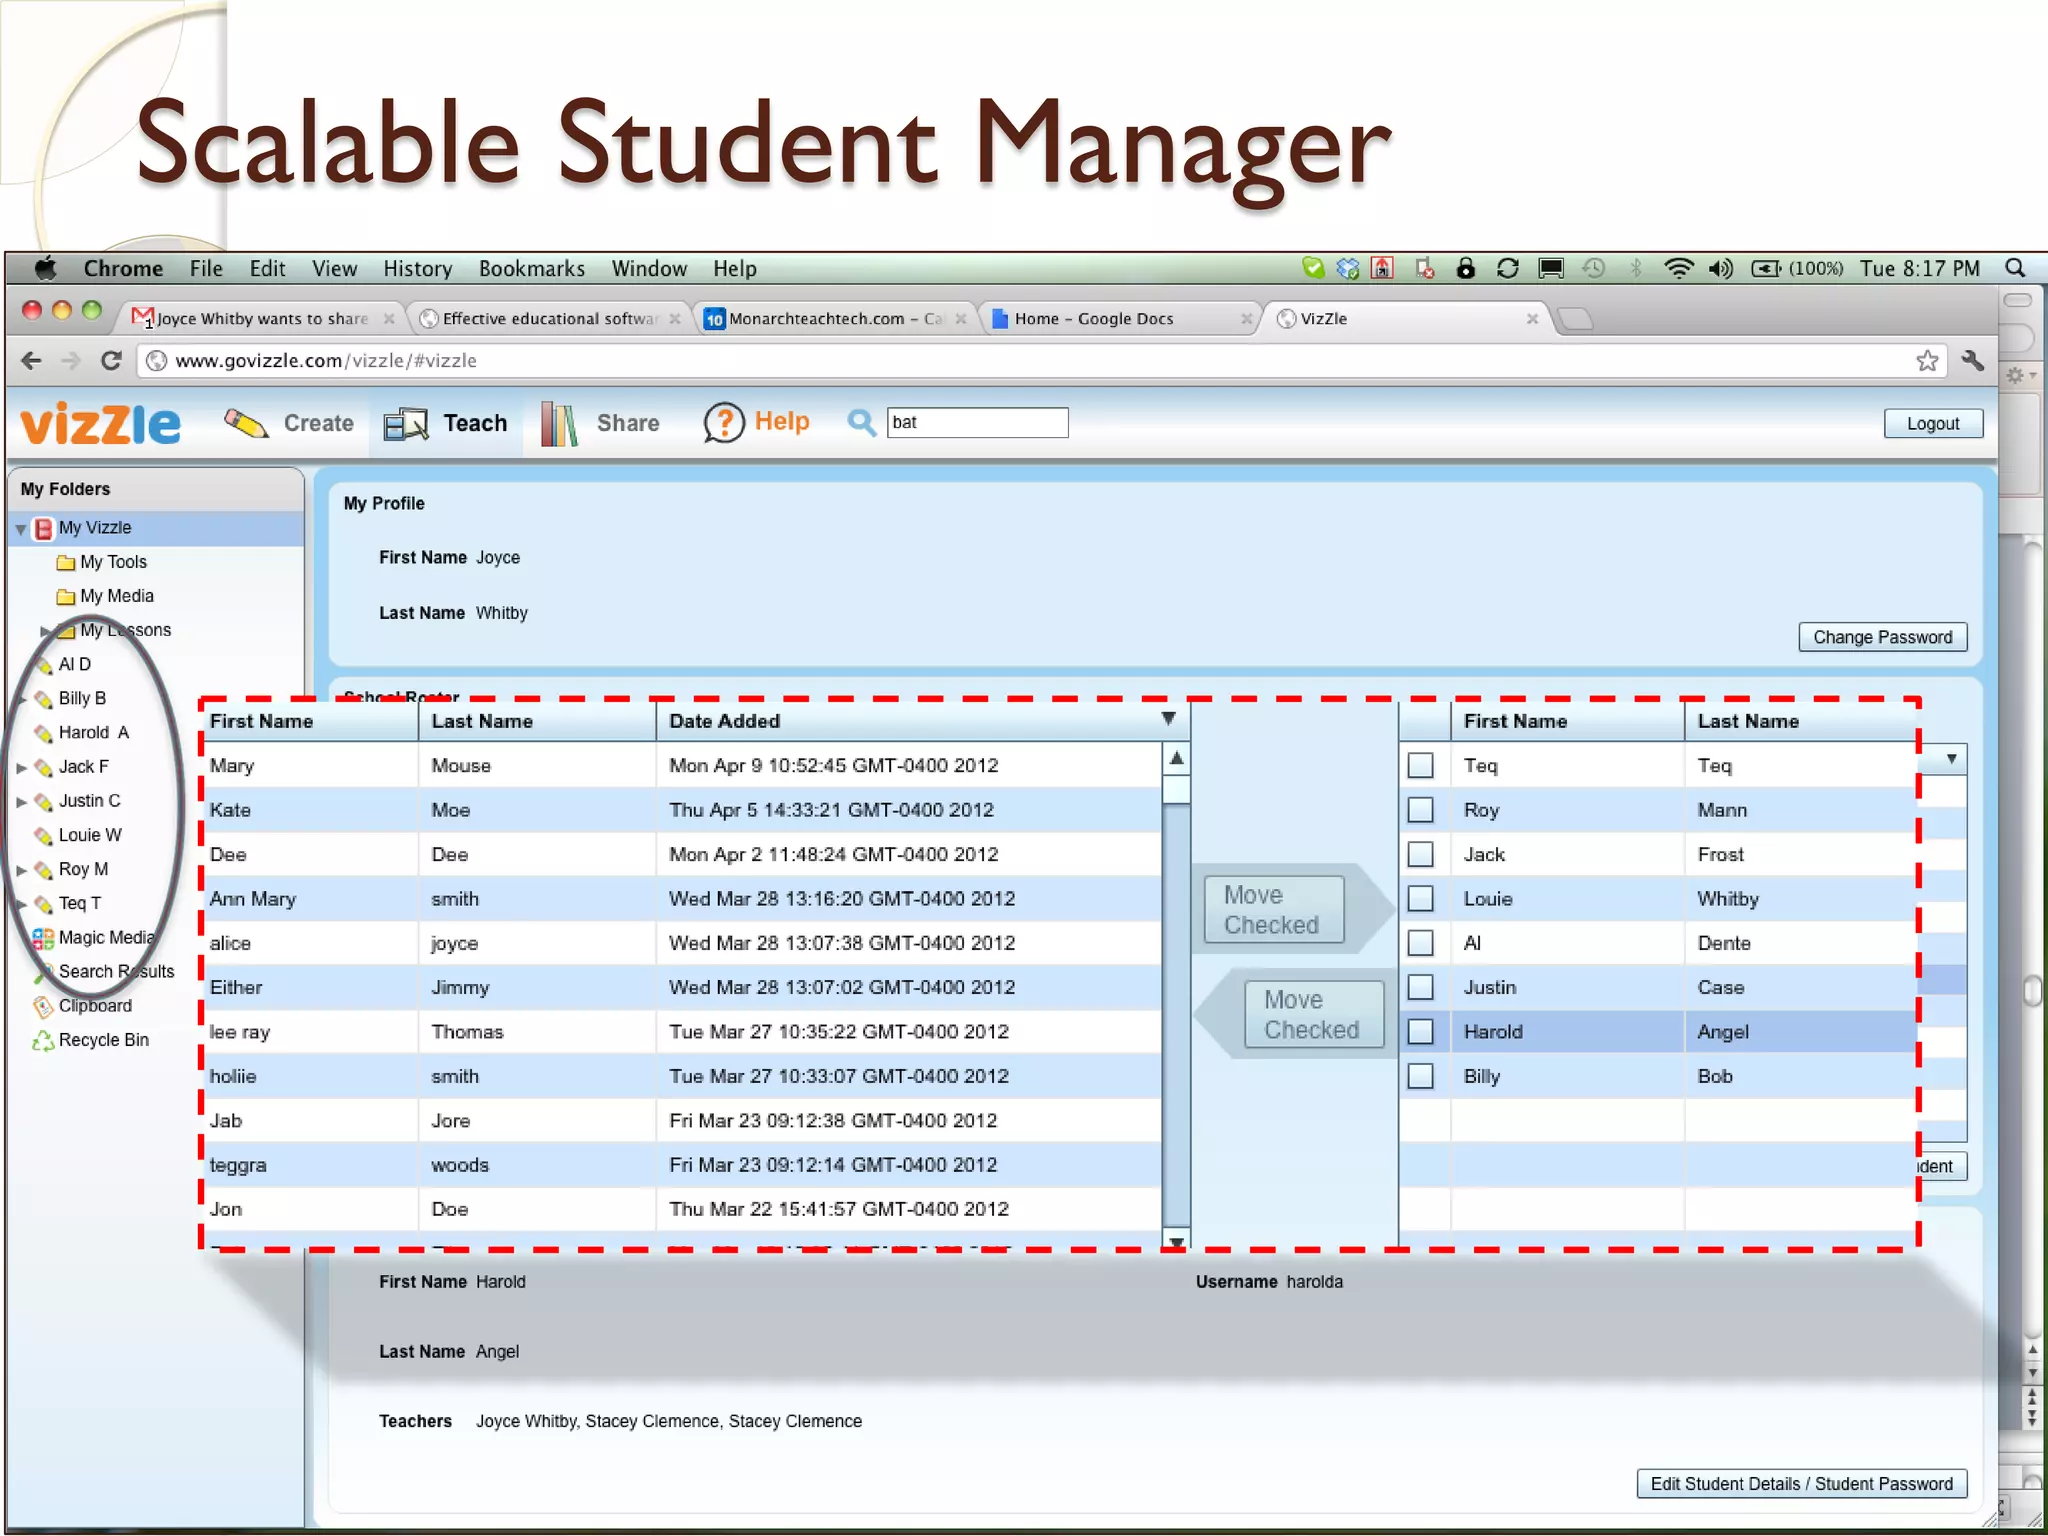Check the box for Louie Whitby

(x=1420, y=899)
